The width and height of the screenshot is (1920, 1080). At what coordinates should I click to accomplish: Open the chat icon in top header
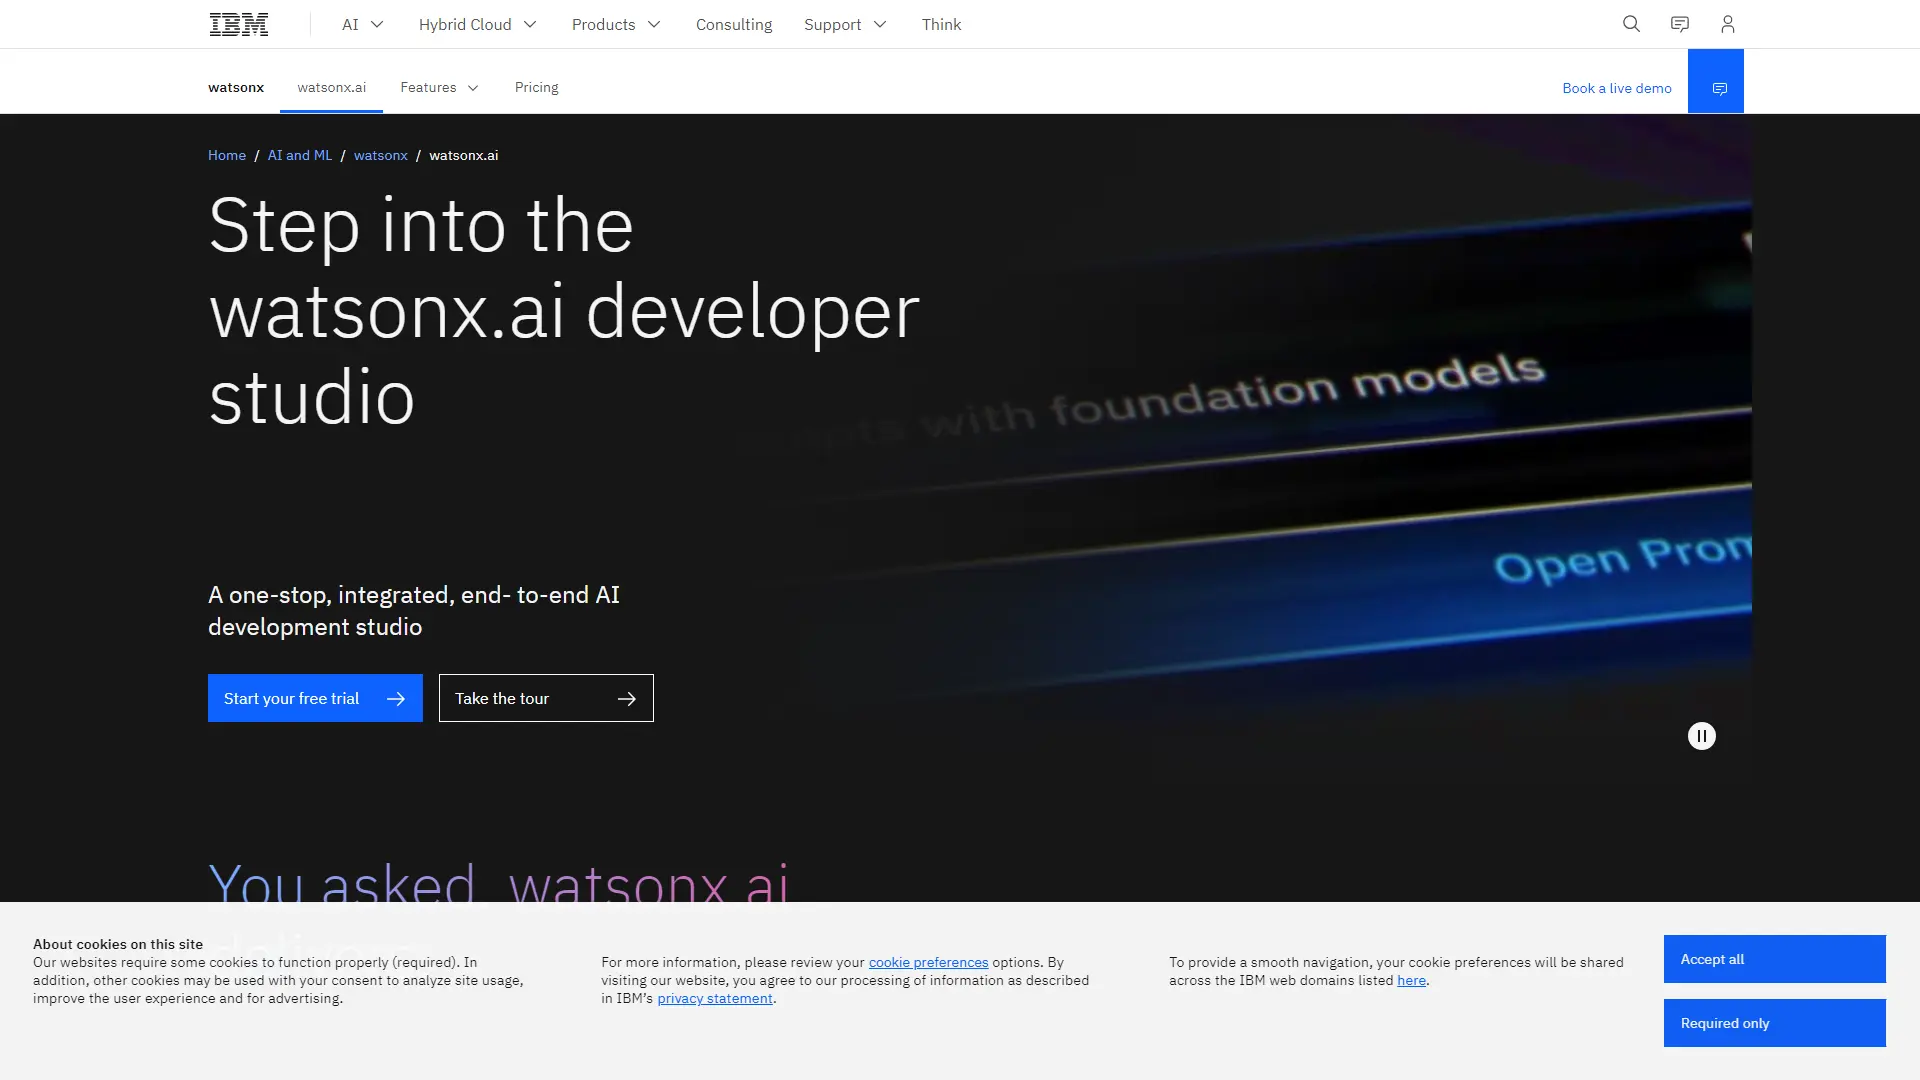tap(1679, 24)
